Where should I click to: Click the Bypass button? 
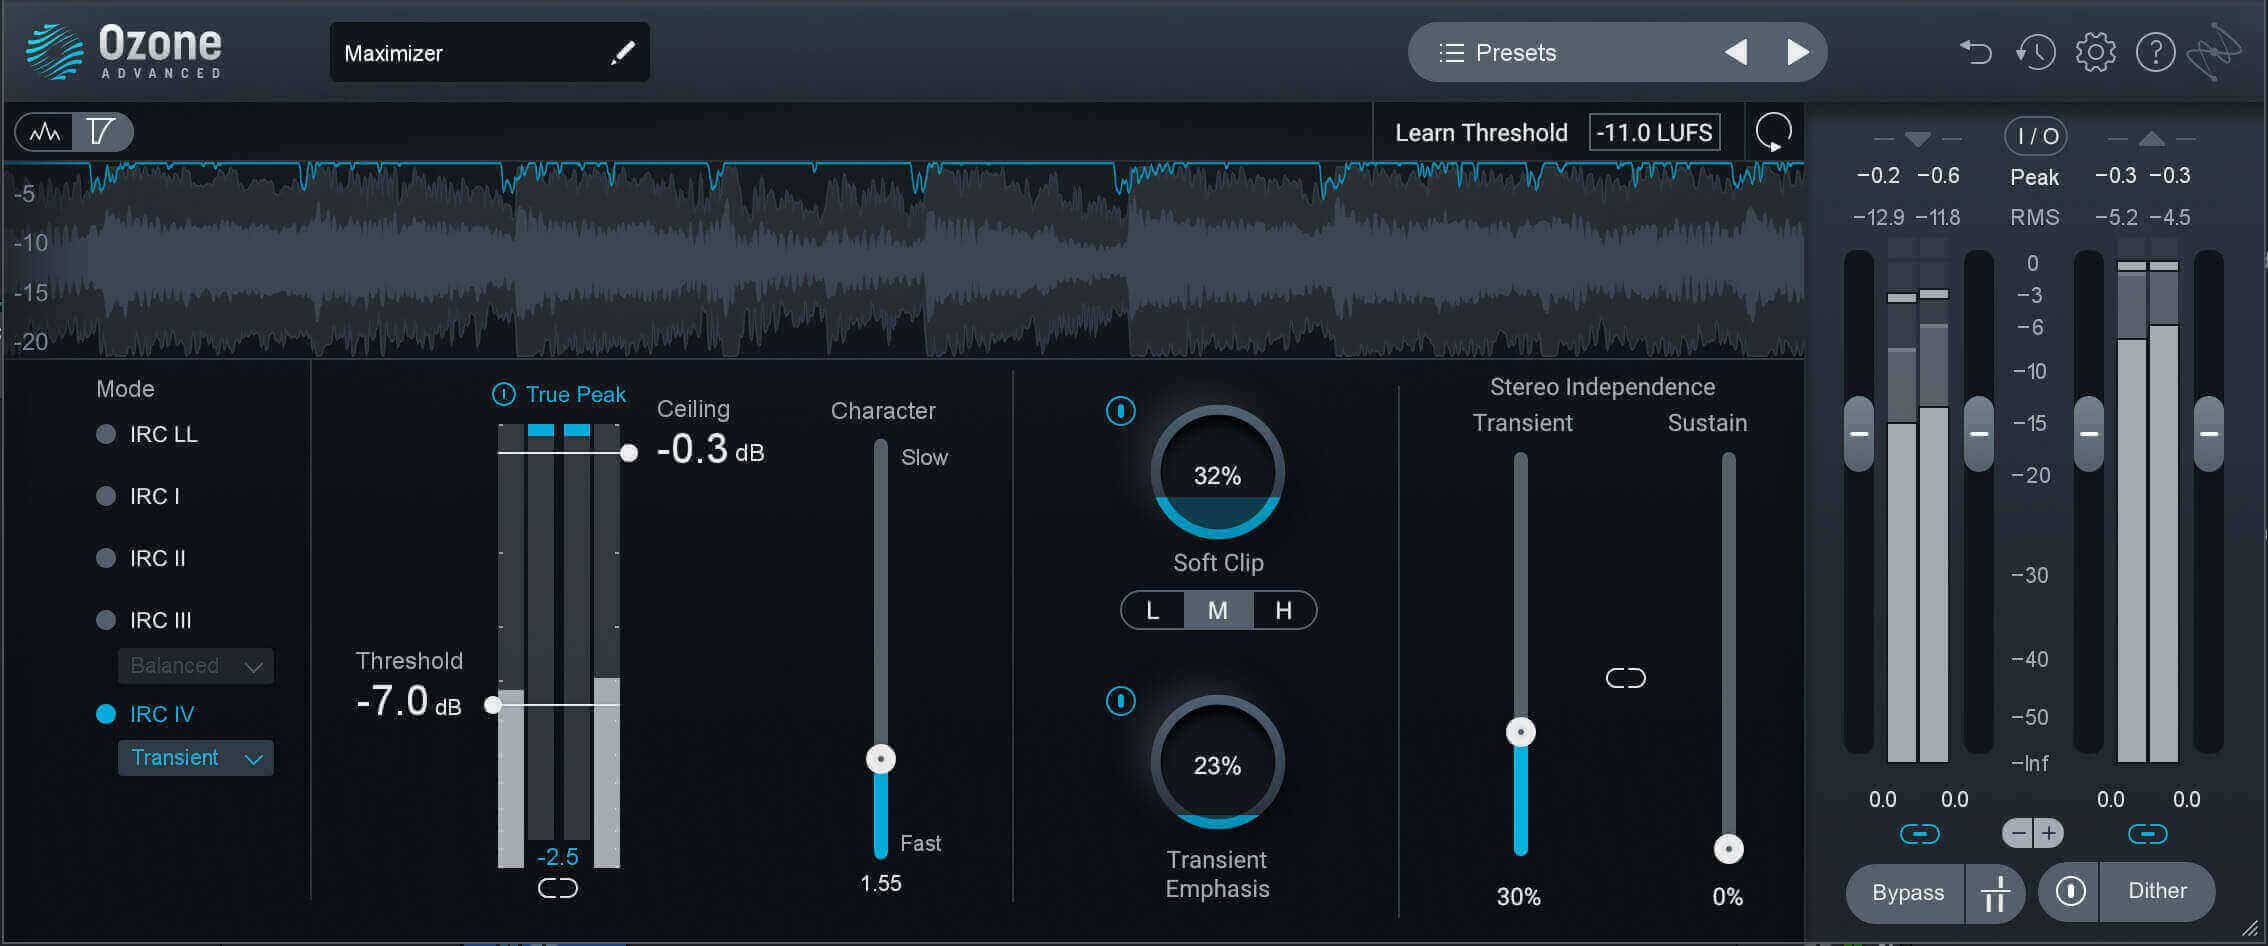[x=1907, y=893]
